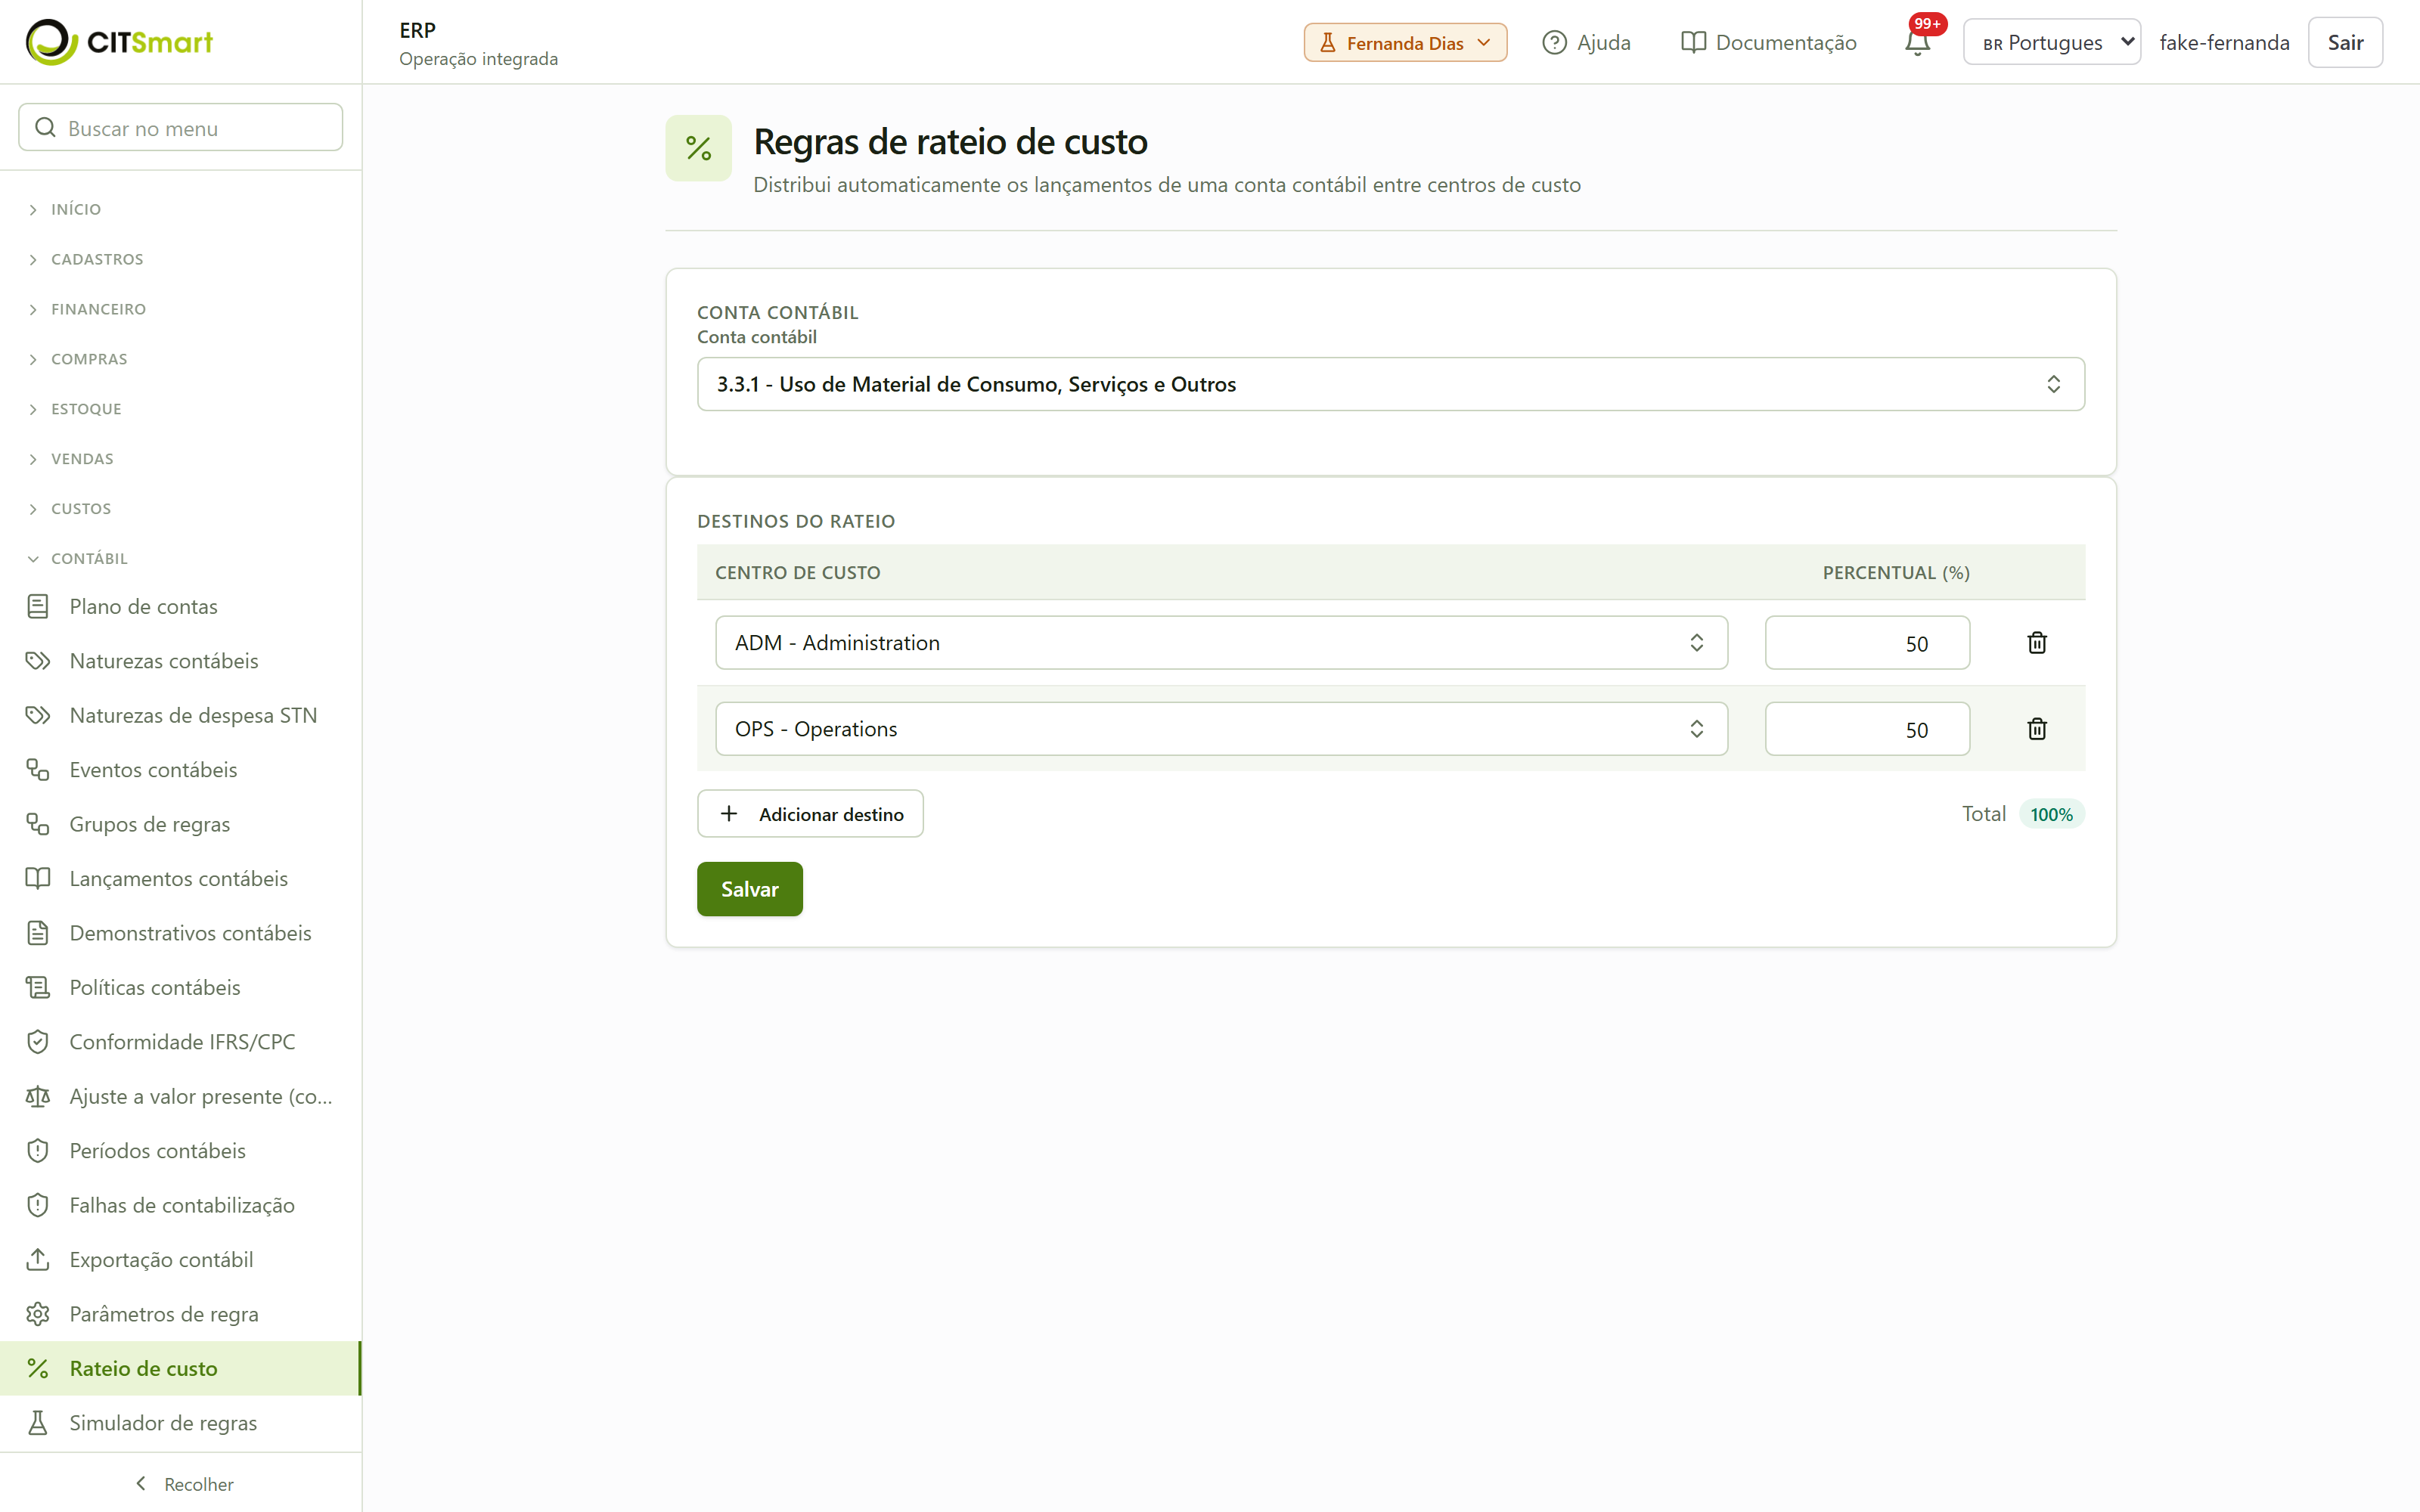Delete the OPS - Operations row
Image resolution: width=2420 pixels, height=1512 pixels.
tap(2037, 728)
